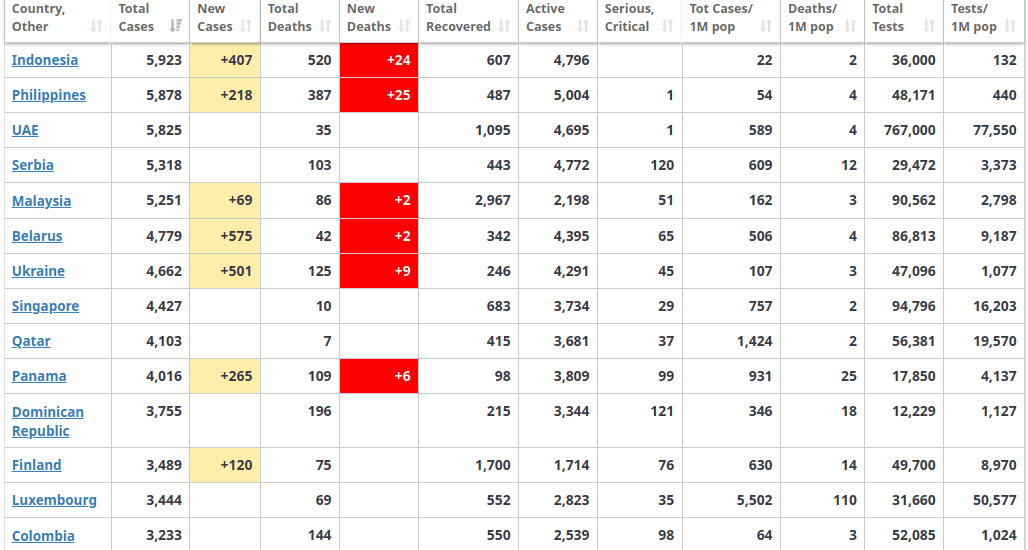Sort table by New Deaths arrows
The image size is (1028, 550).
pos(404,26)
